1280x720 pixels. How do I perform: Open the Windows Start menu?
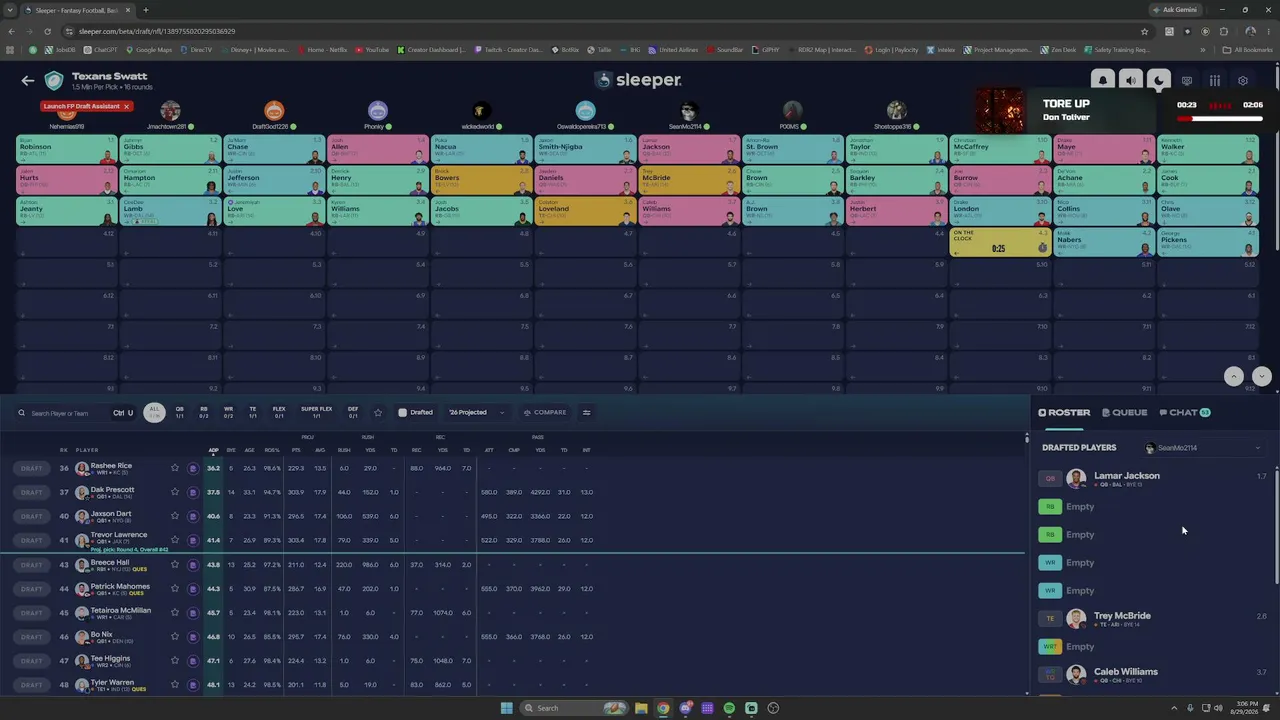click(507, 708)
